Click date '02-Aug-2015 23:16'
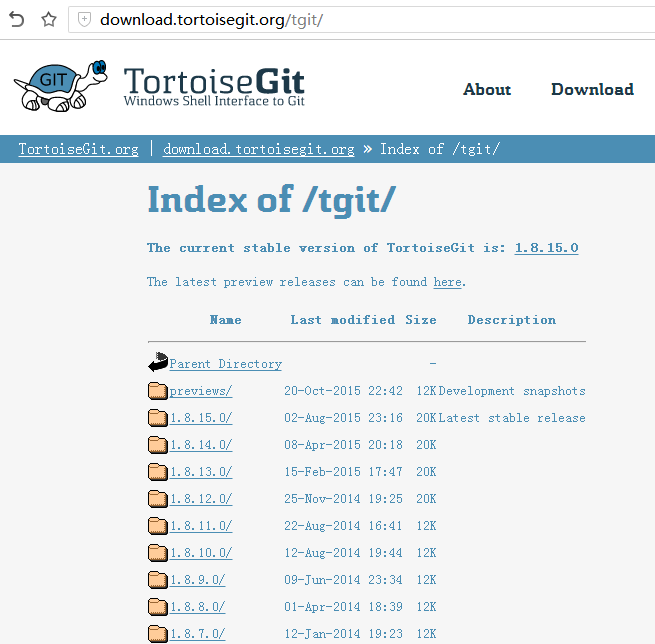This screenshot has height=644, width=655. (x=343, y=418)
